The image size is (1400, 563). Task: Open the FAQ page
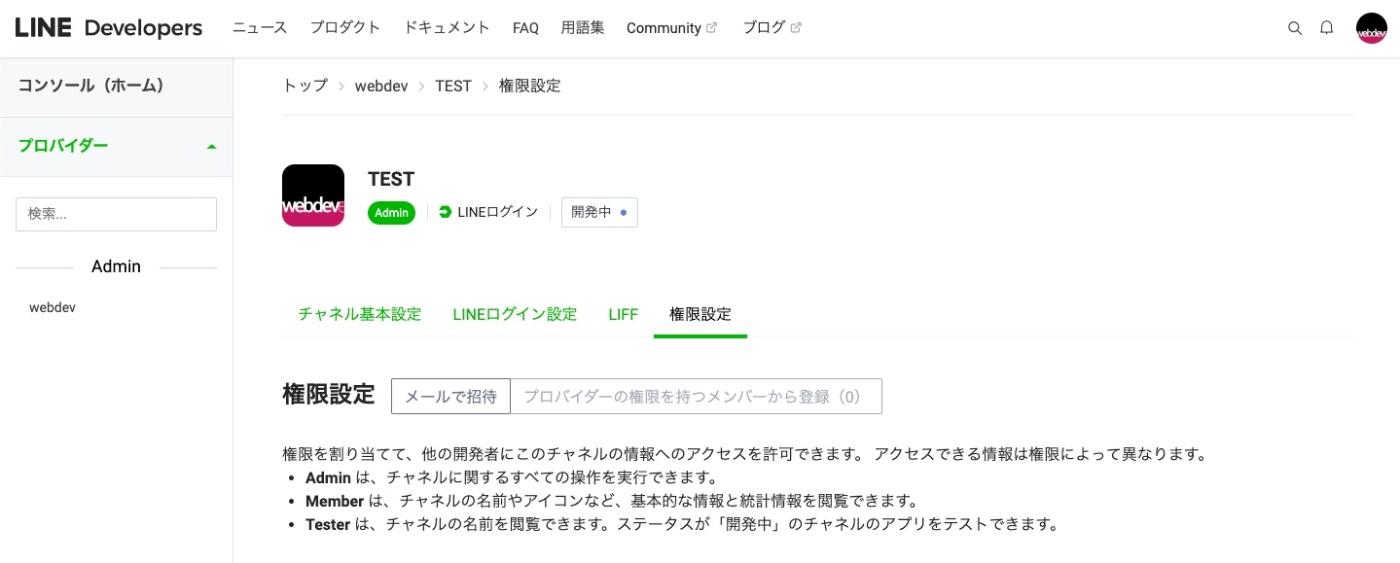tap(526, 28)
